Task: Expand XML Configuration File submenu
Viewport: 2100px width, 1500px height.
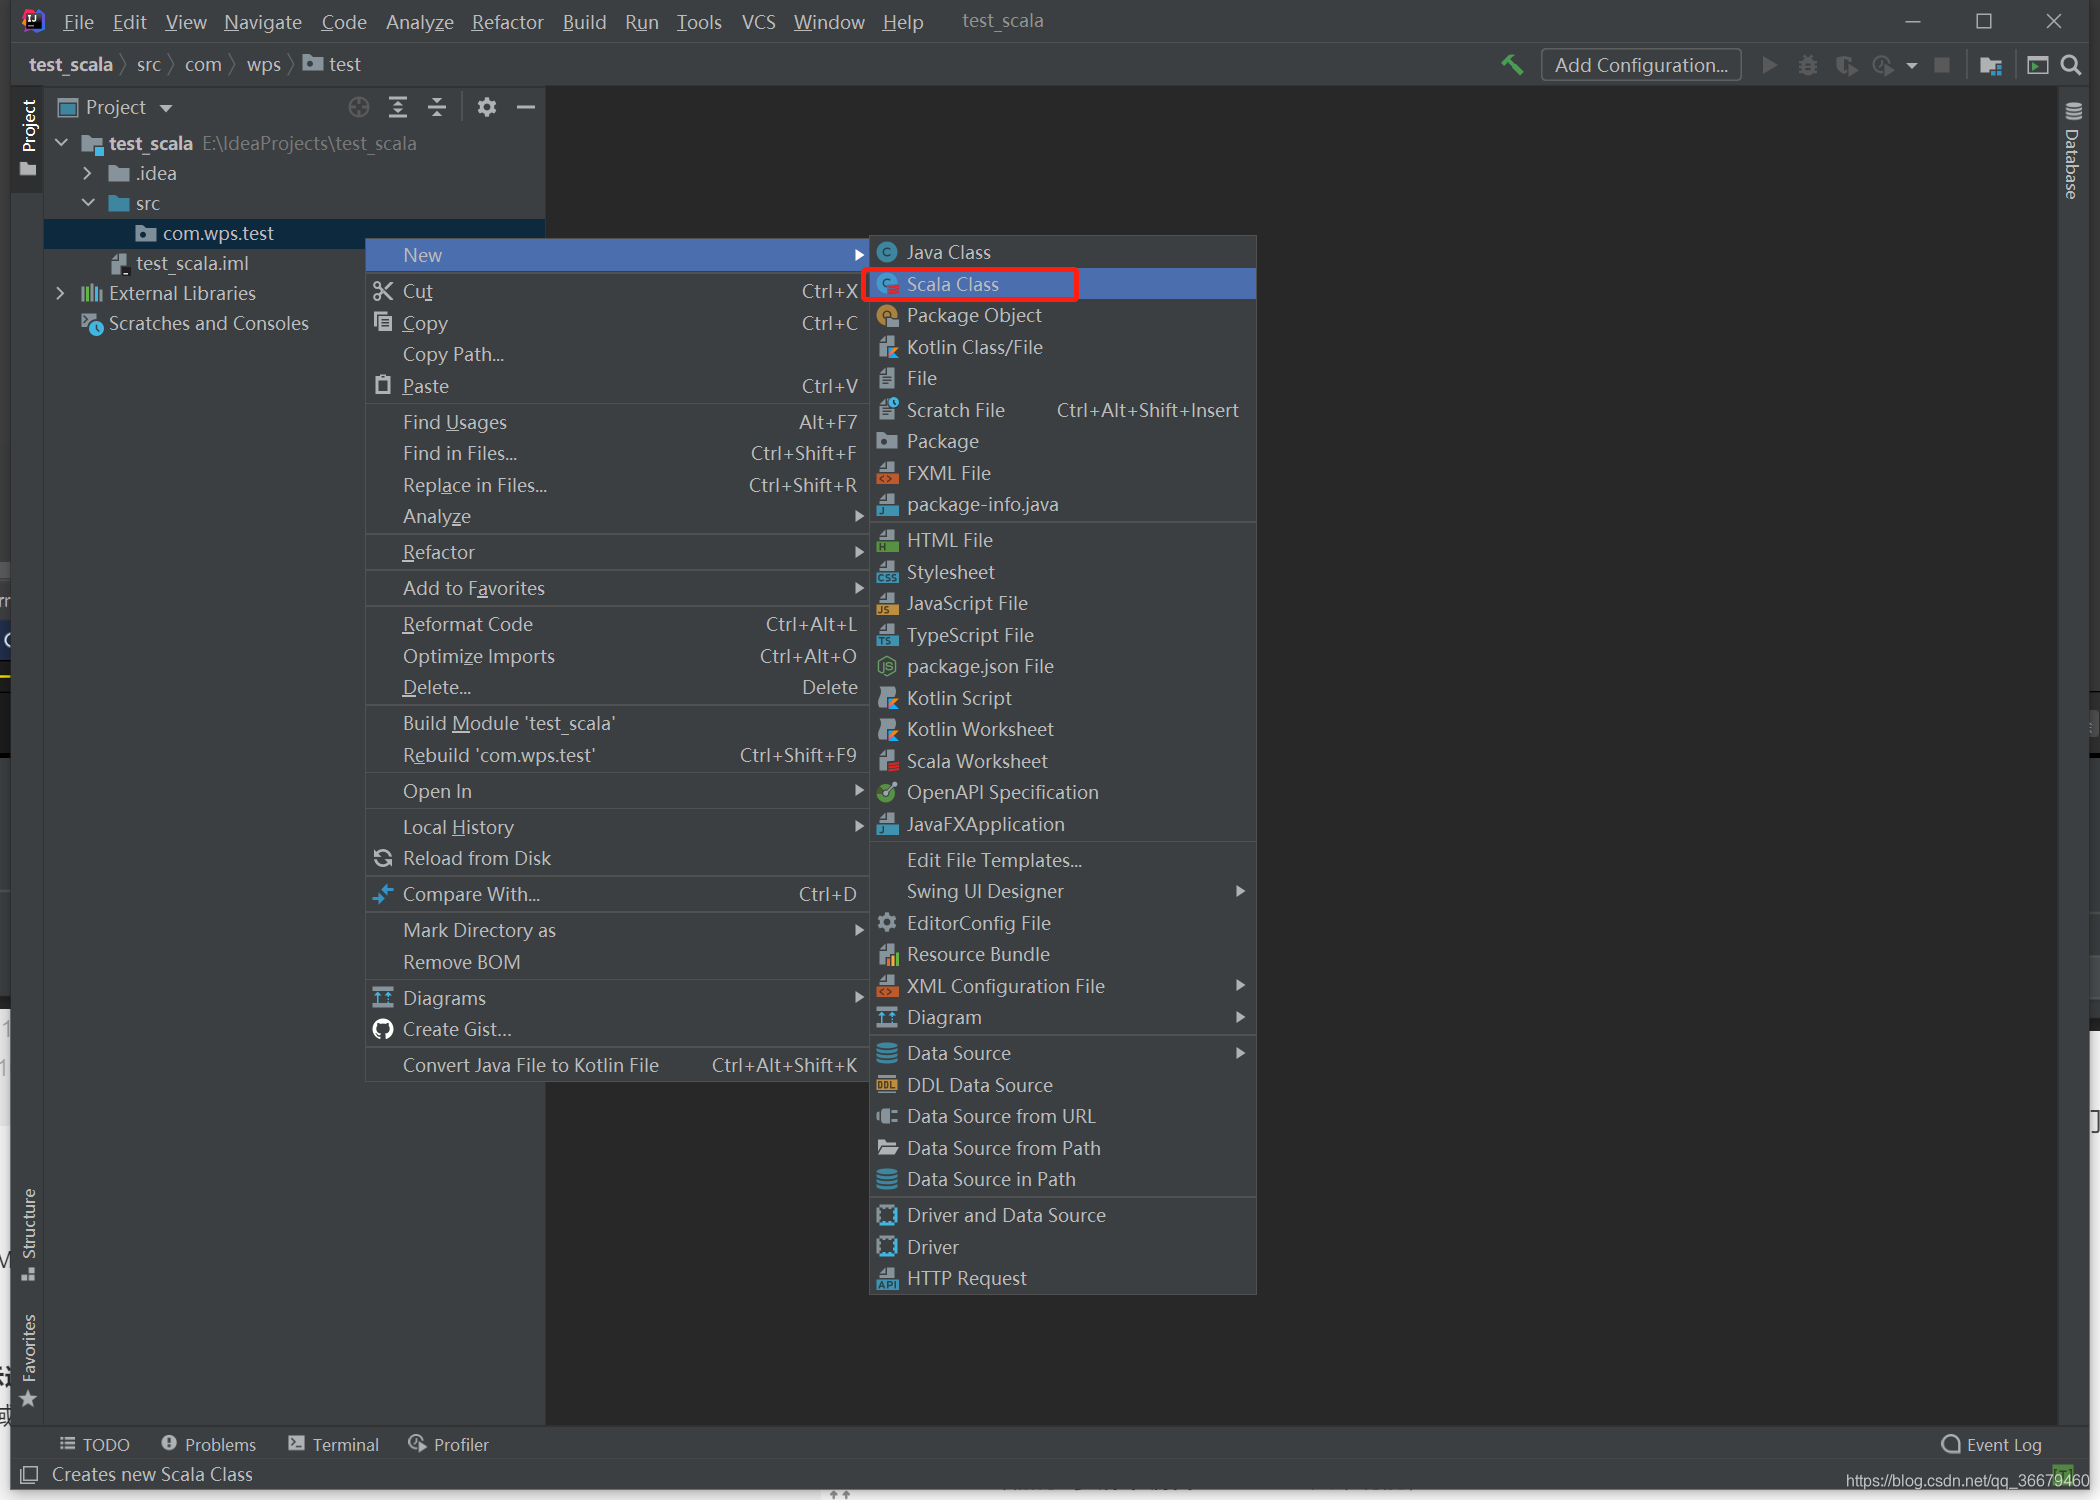Action: 1063,986
